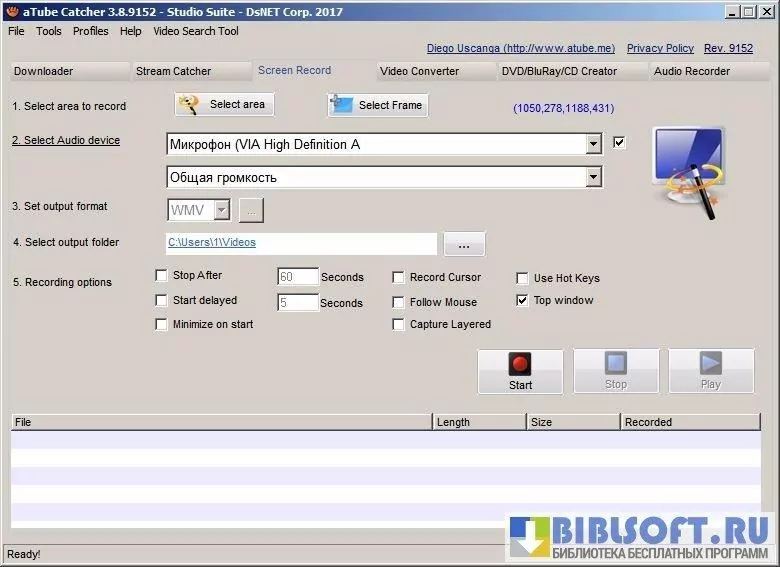780x567 pixels.
Task: Click the Select Frame button
Action: click(x=377, y=105)
